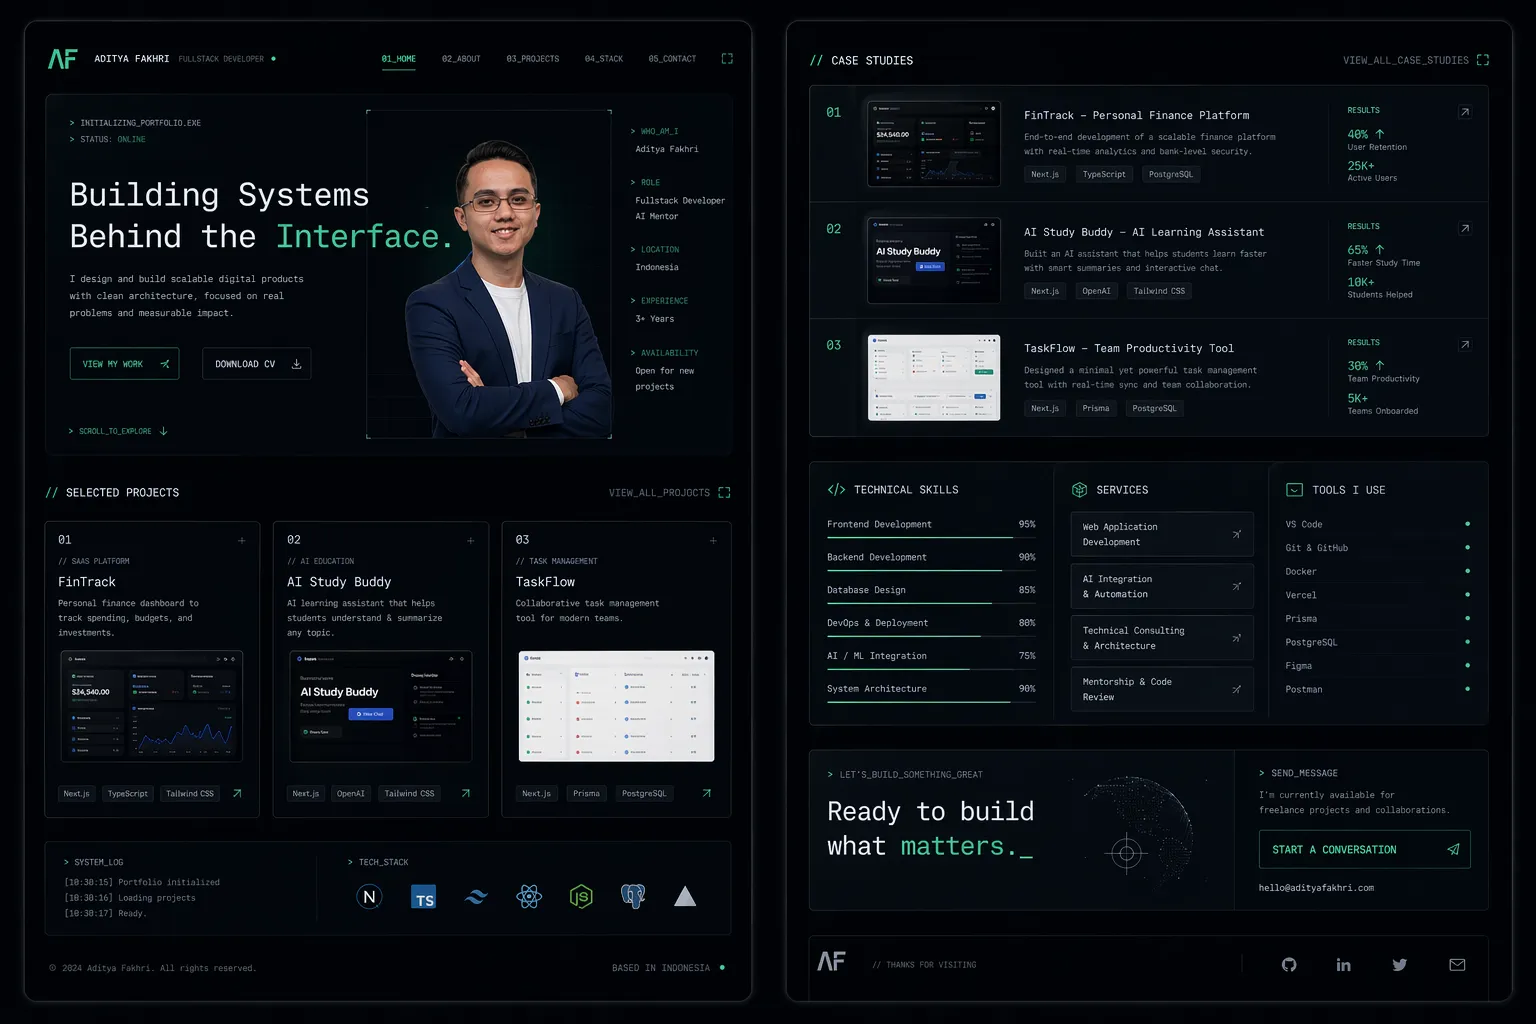Click the envelope mail icon in the footer

[x=1456, y=964]
